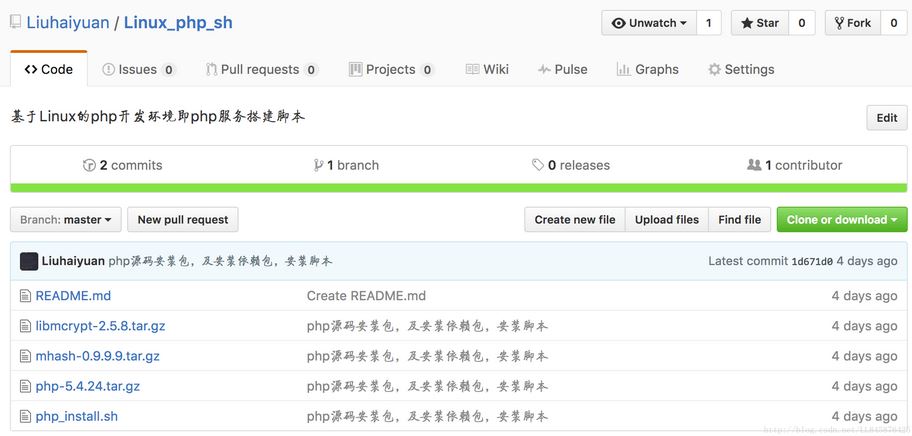Click the people icon beside 1 contributor
This screenshot has width=912, height=436.
pyautogui.click(x=754, y=165)
